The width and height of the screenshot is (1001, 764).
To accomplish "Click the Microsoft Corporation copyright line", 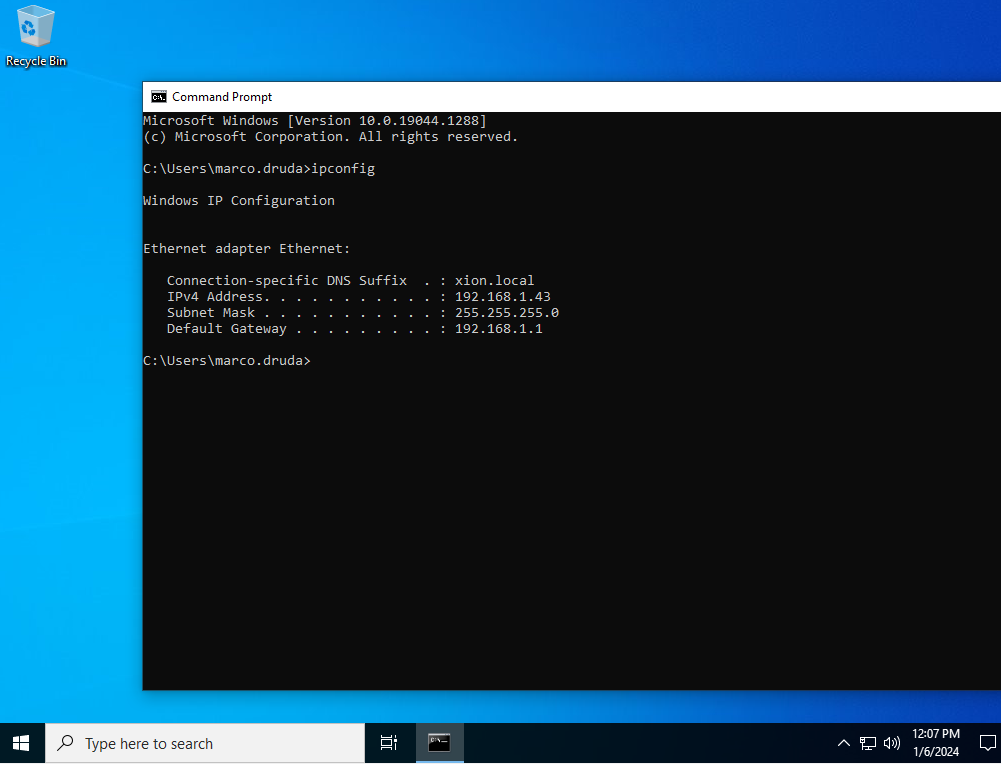I will 331,137.
